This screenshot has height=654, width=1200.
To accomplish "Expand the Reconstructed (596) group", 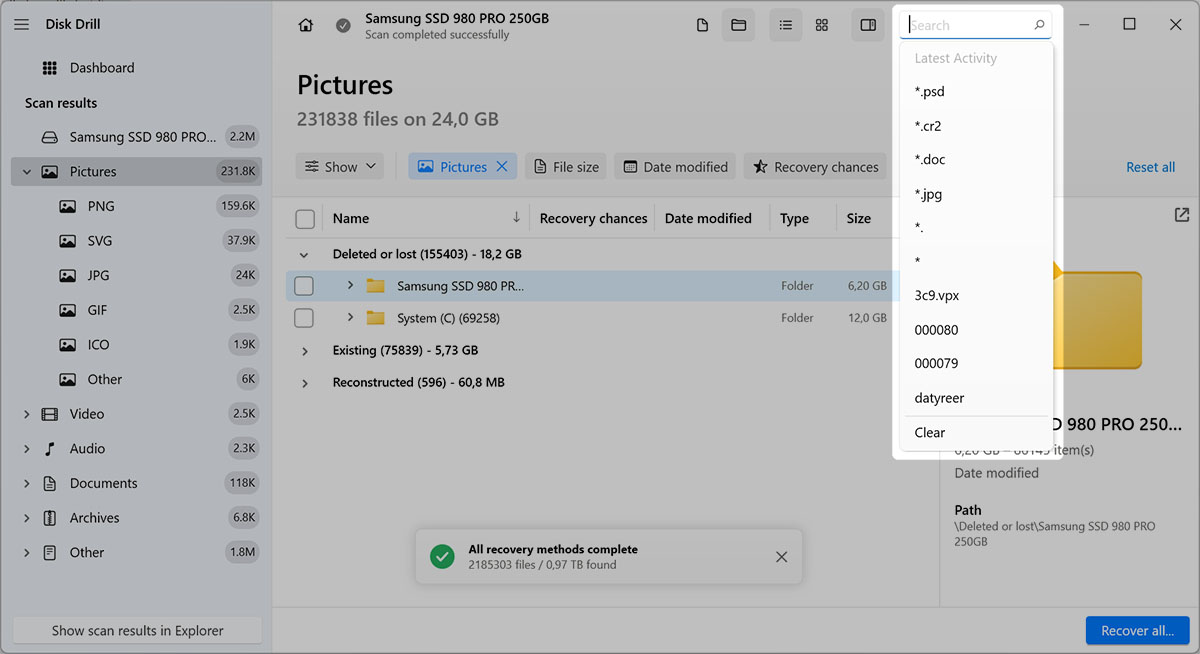I will 304,383.
